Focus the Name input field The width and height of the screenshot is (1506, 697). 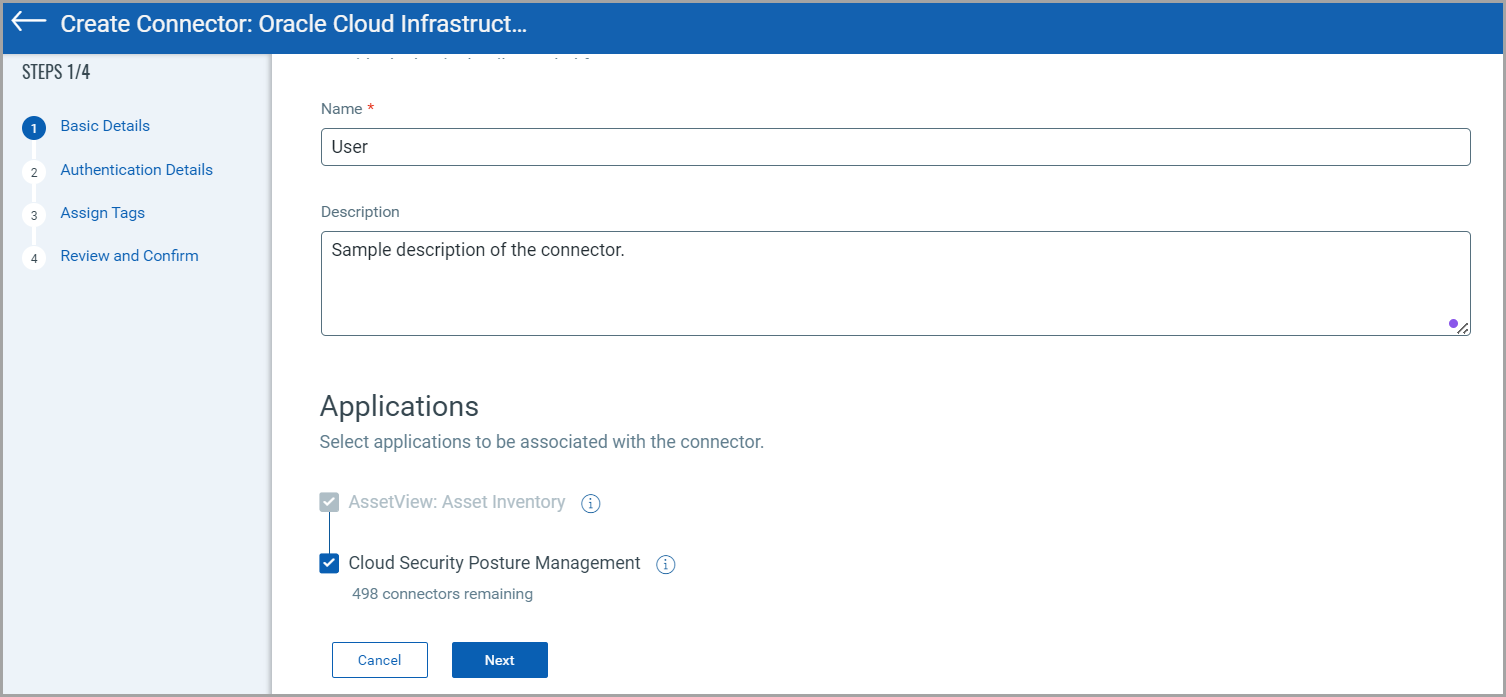pyautogui.click(x=895, y=147)
